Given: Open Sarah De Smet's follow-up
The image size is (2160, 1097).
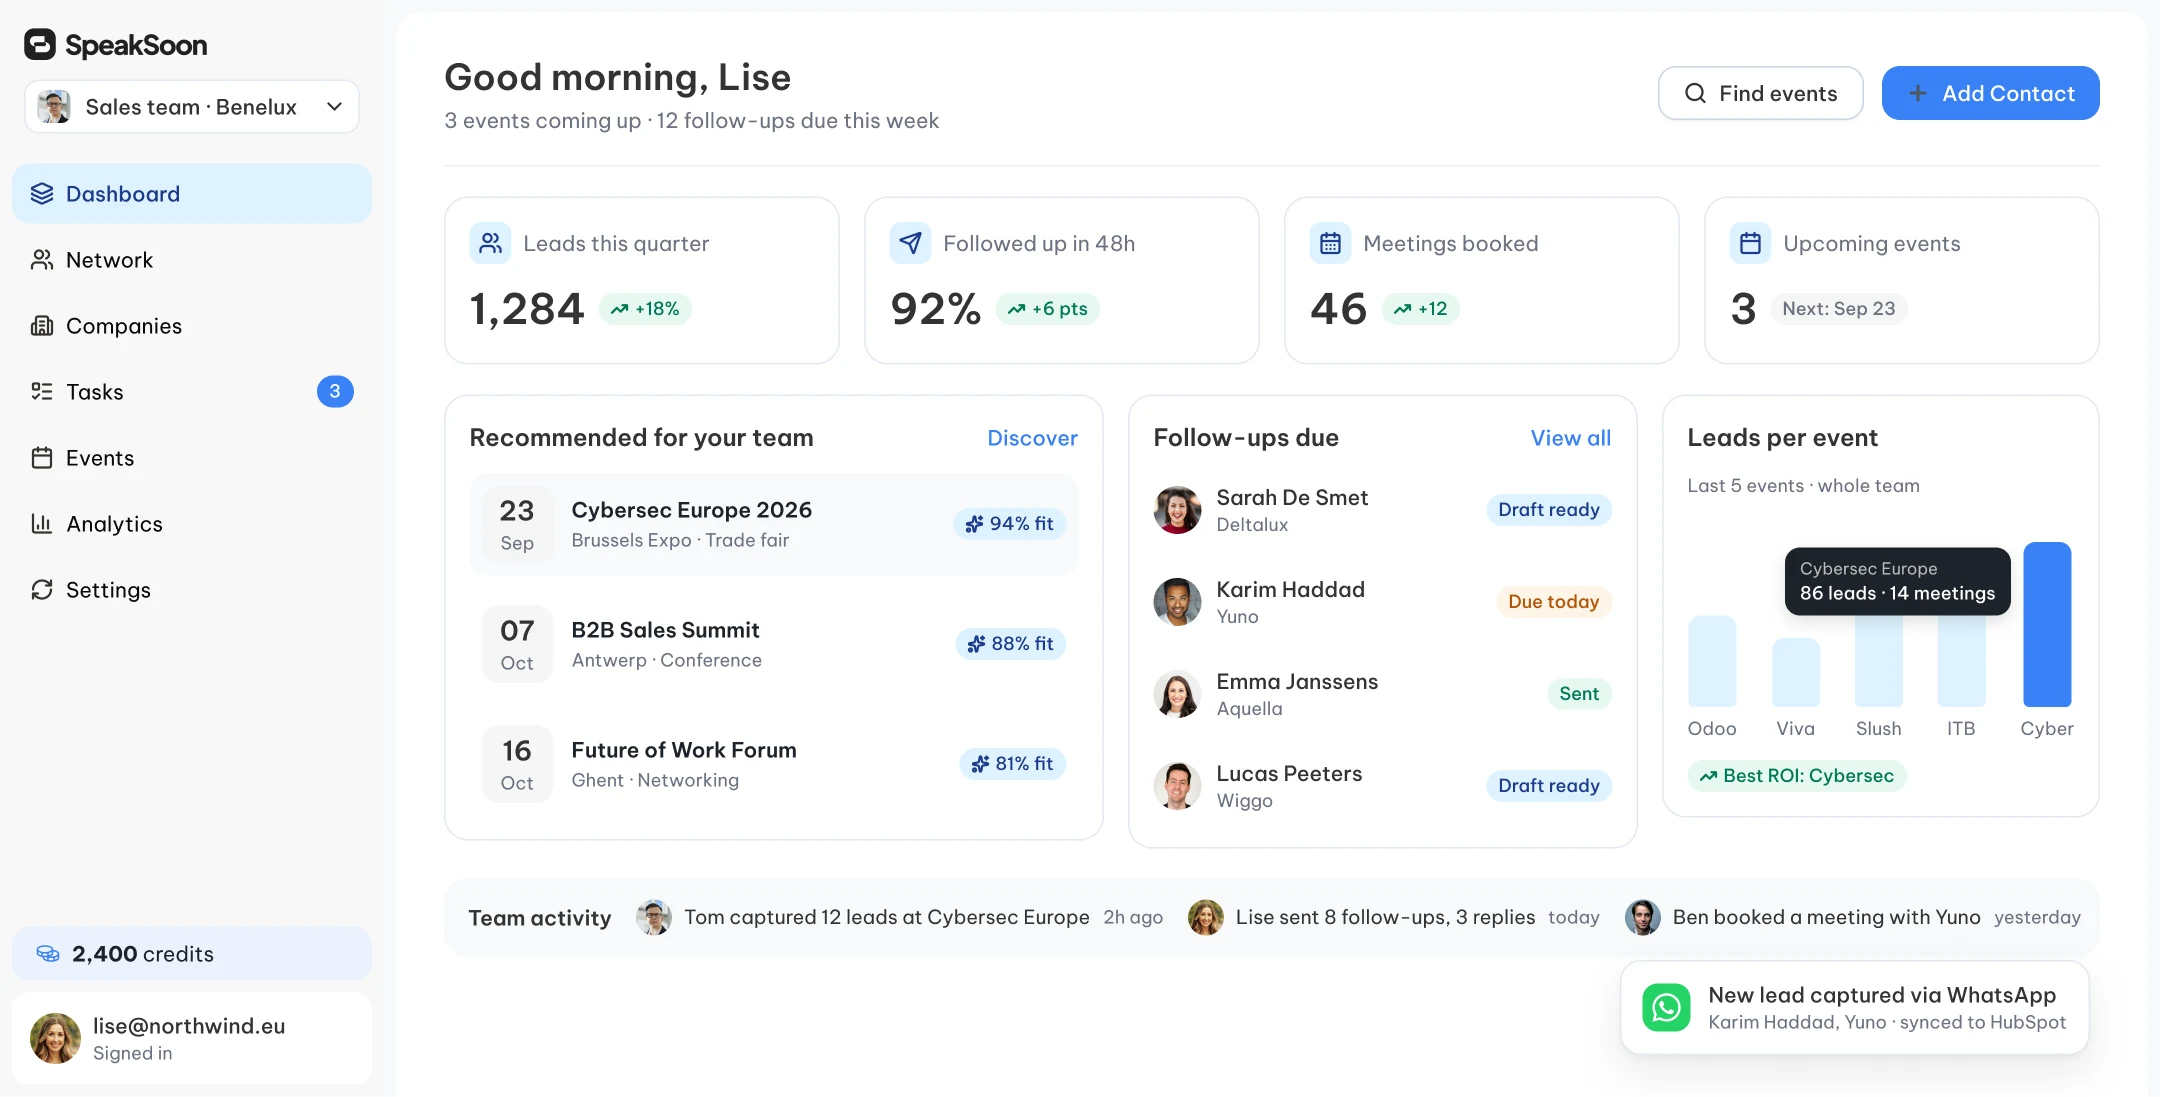Looking at the screenshot, I should click(x=1382, y=510).
